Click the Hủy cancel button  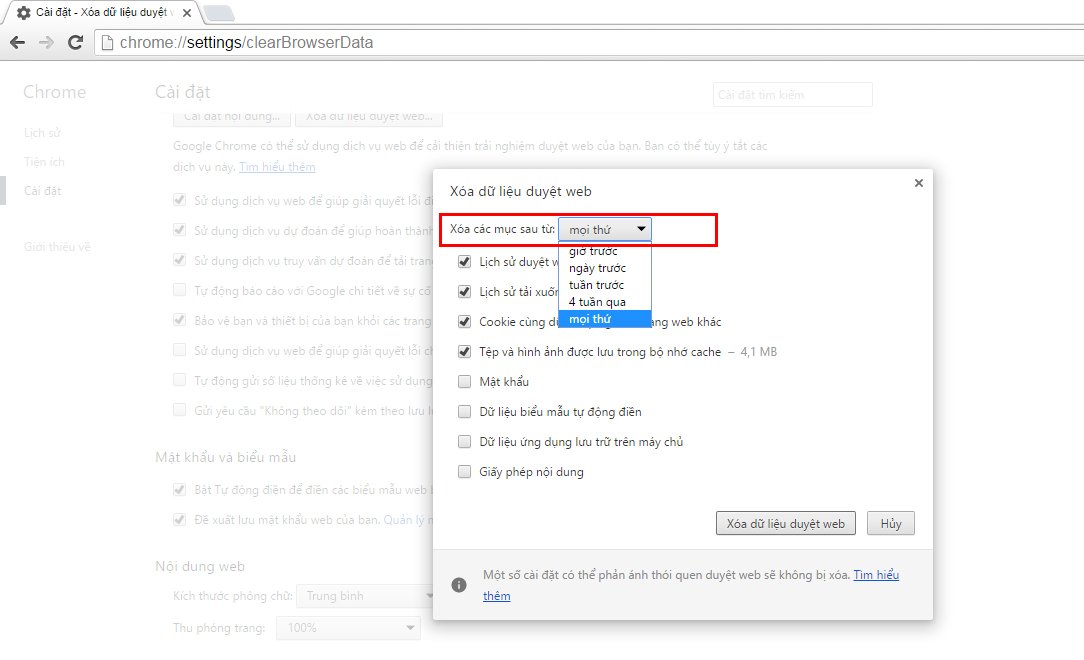[x=890, y=524]
